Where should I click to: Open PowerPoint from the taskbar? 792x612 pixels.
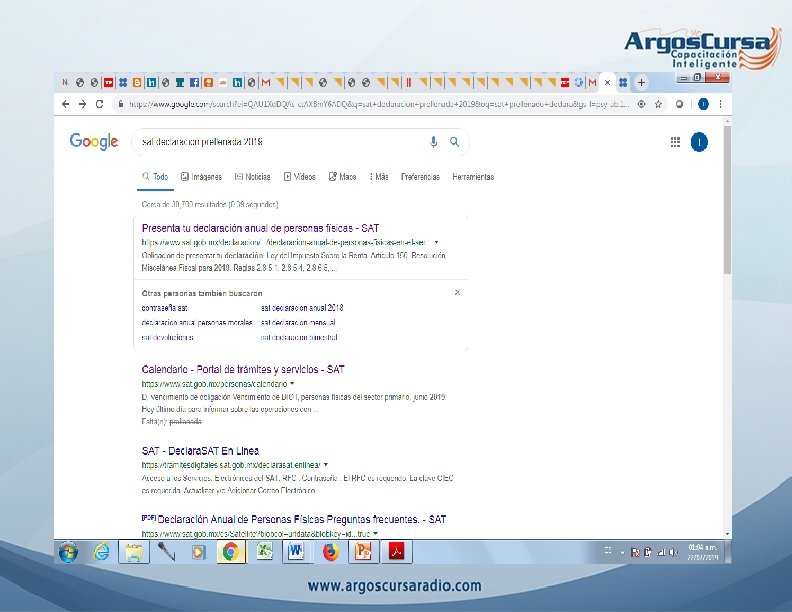364,552
